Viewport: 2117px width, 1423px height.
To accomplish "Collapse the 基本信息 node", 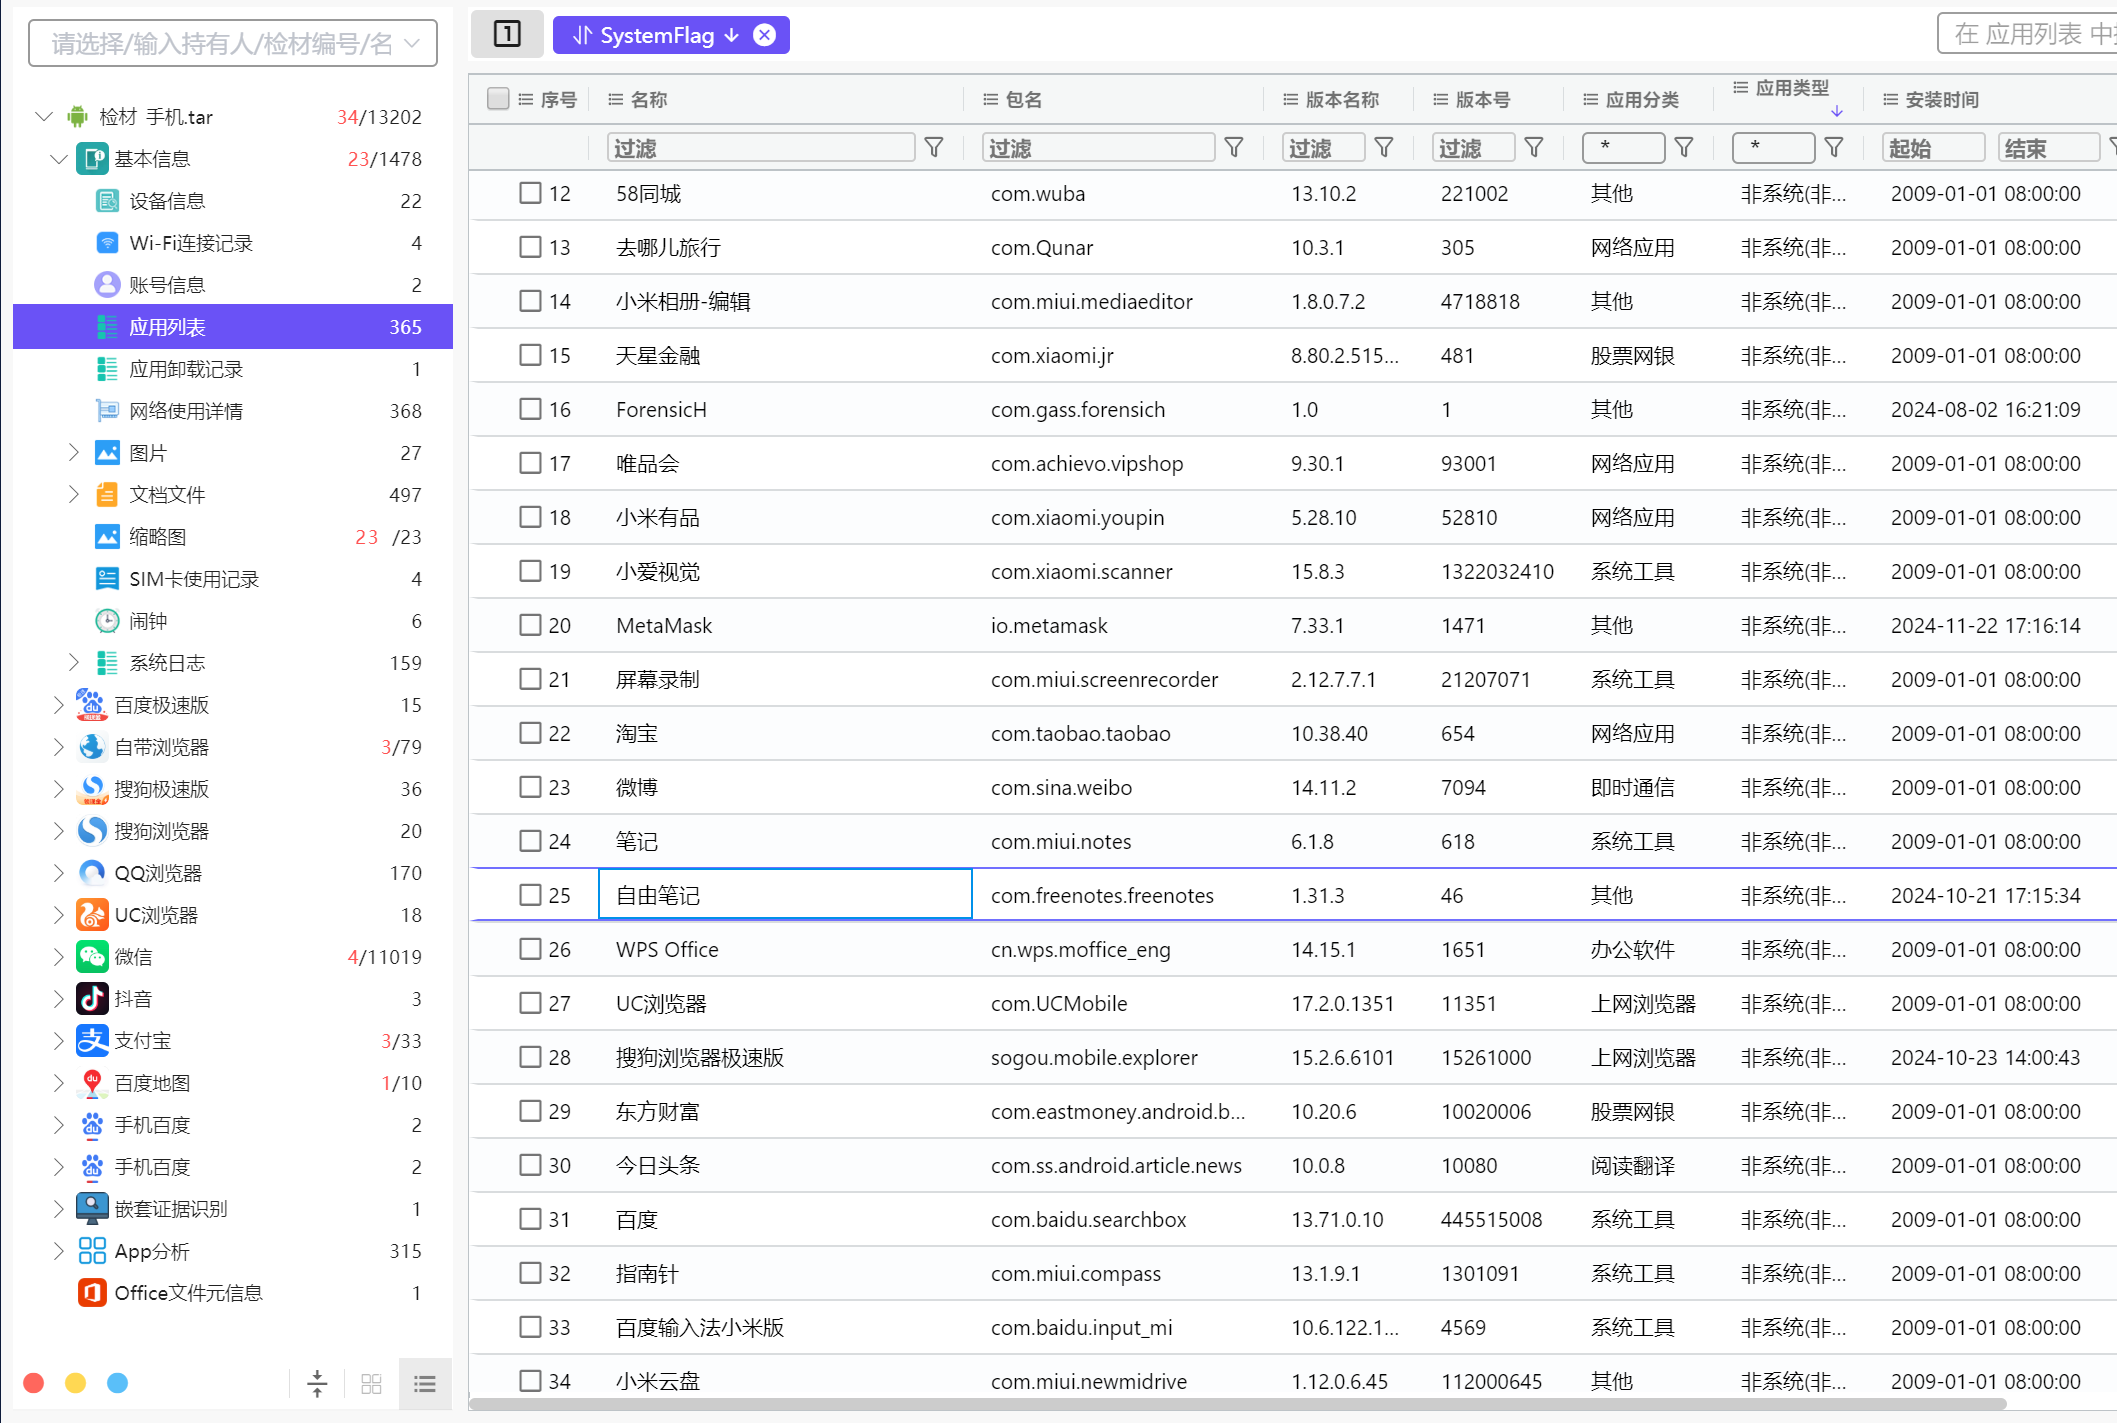I will click(59, 159).
